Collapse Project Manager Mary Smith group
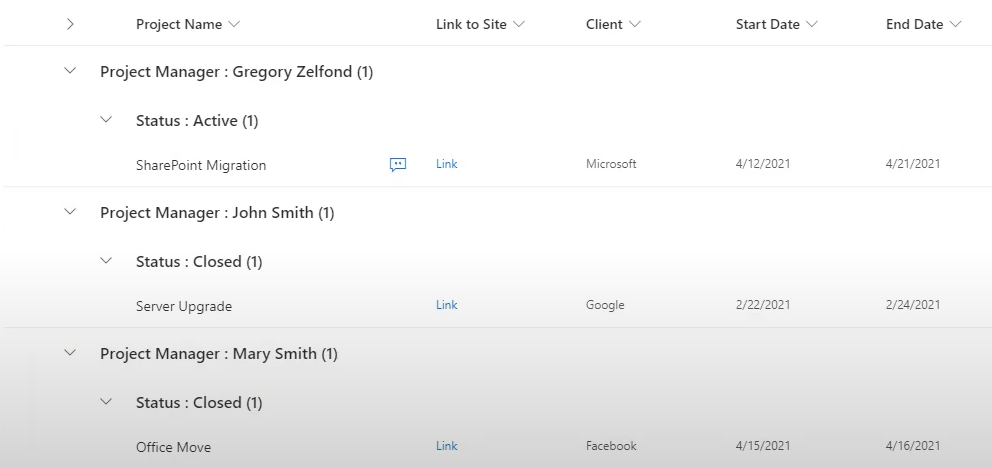The width and height of the screenshot is (992, 467). point(70,353)
